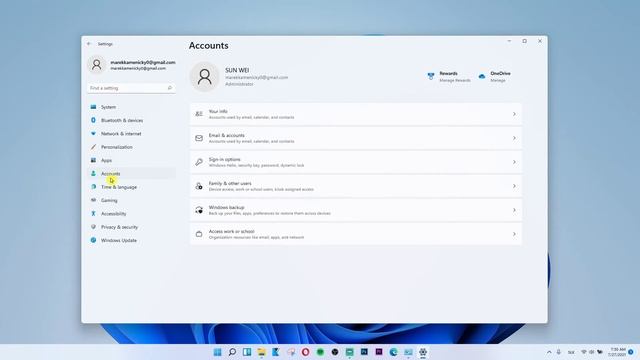Image resolution: width=640 pixels, height=360 pixels.
Task: Open the Your info page
Action: (356, 114)
